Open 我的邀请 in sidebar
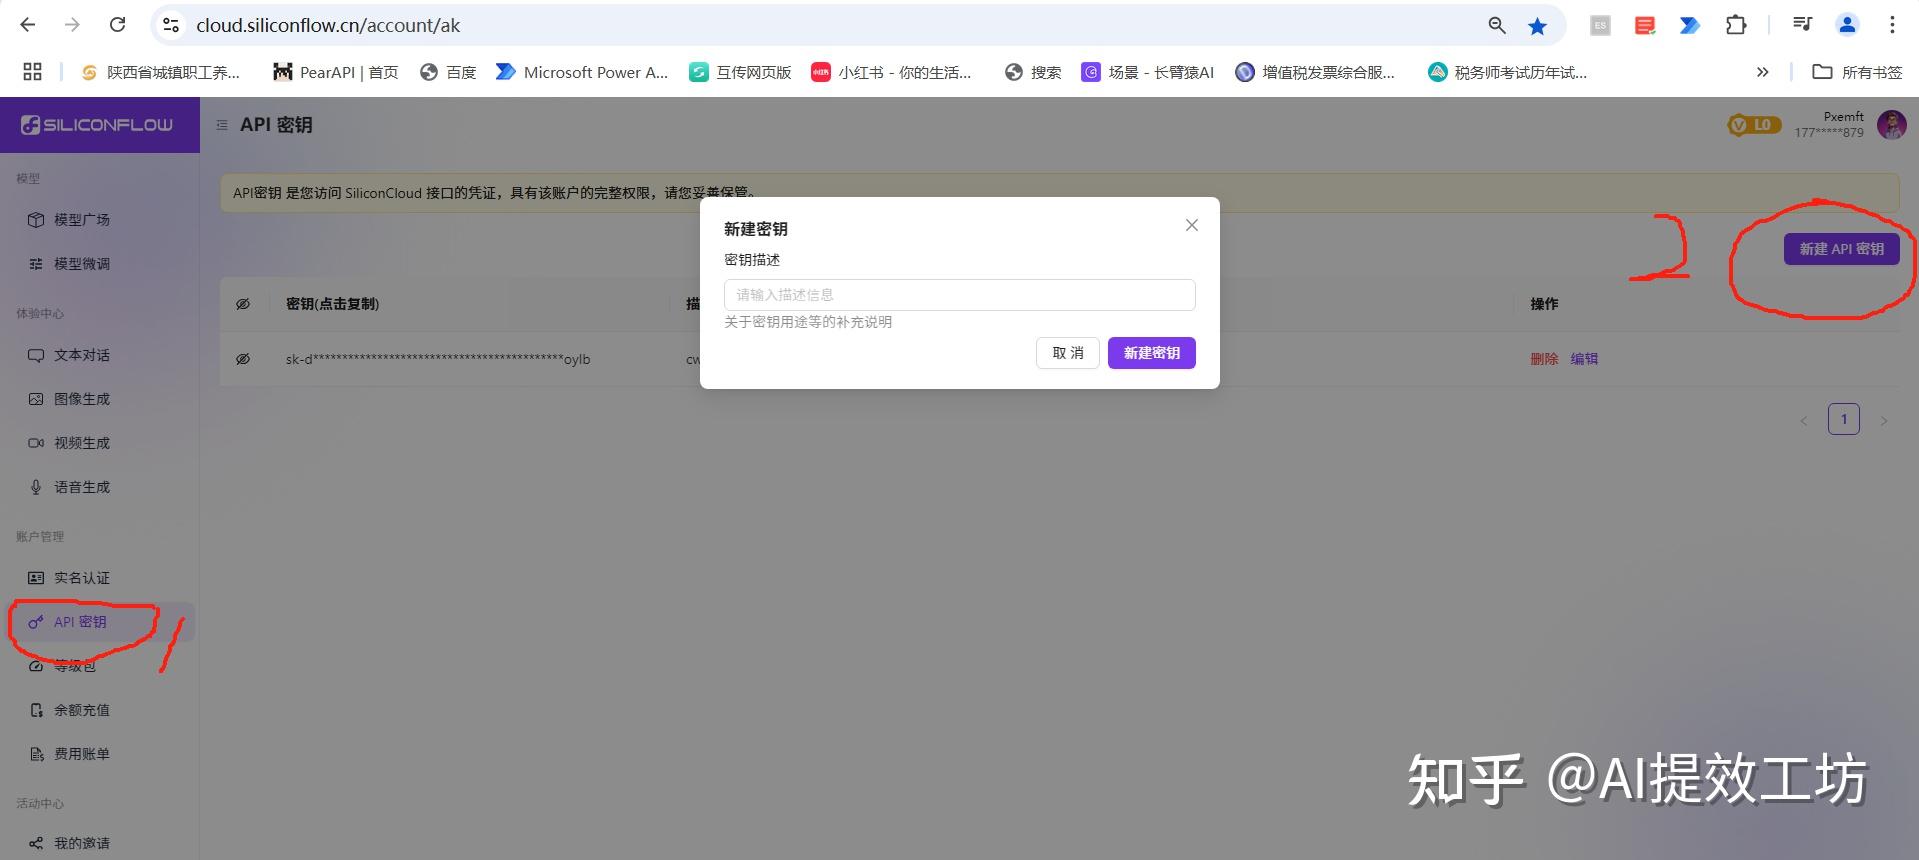This screenshot has width=1919, height=860. click(82, 843)
